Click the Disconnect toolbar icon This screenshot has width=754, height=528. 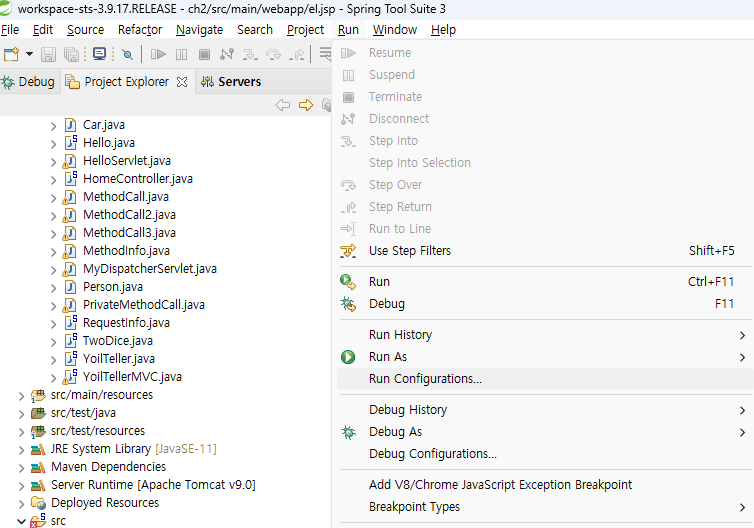tap(227, 54)
